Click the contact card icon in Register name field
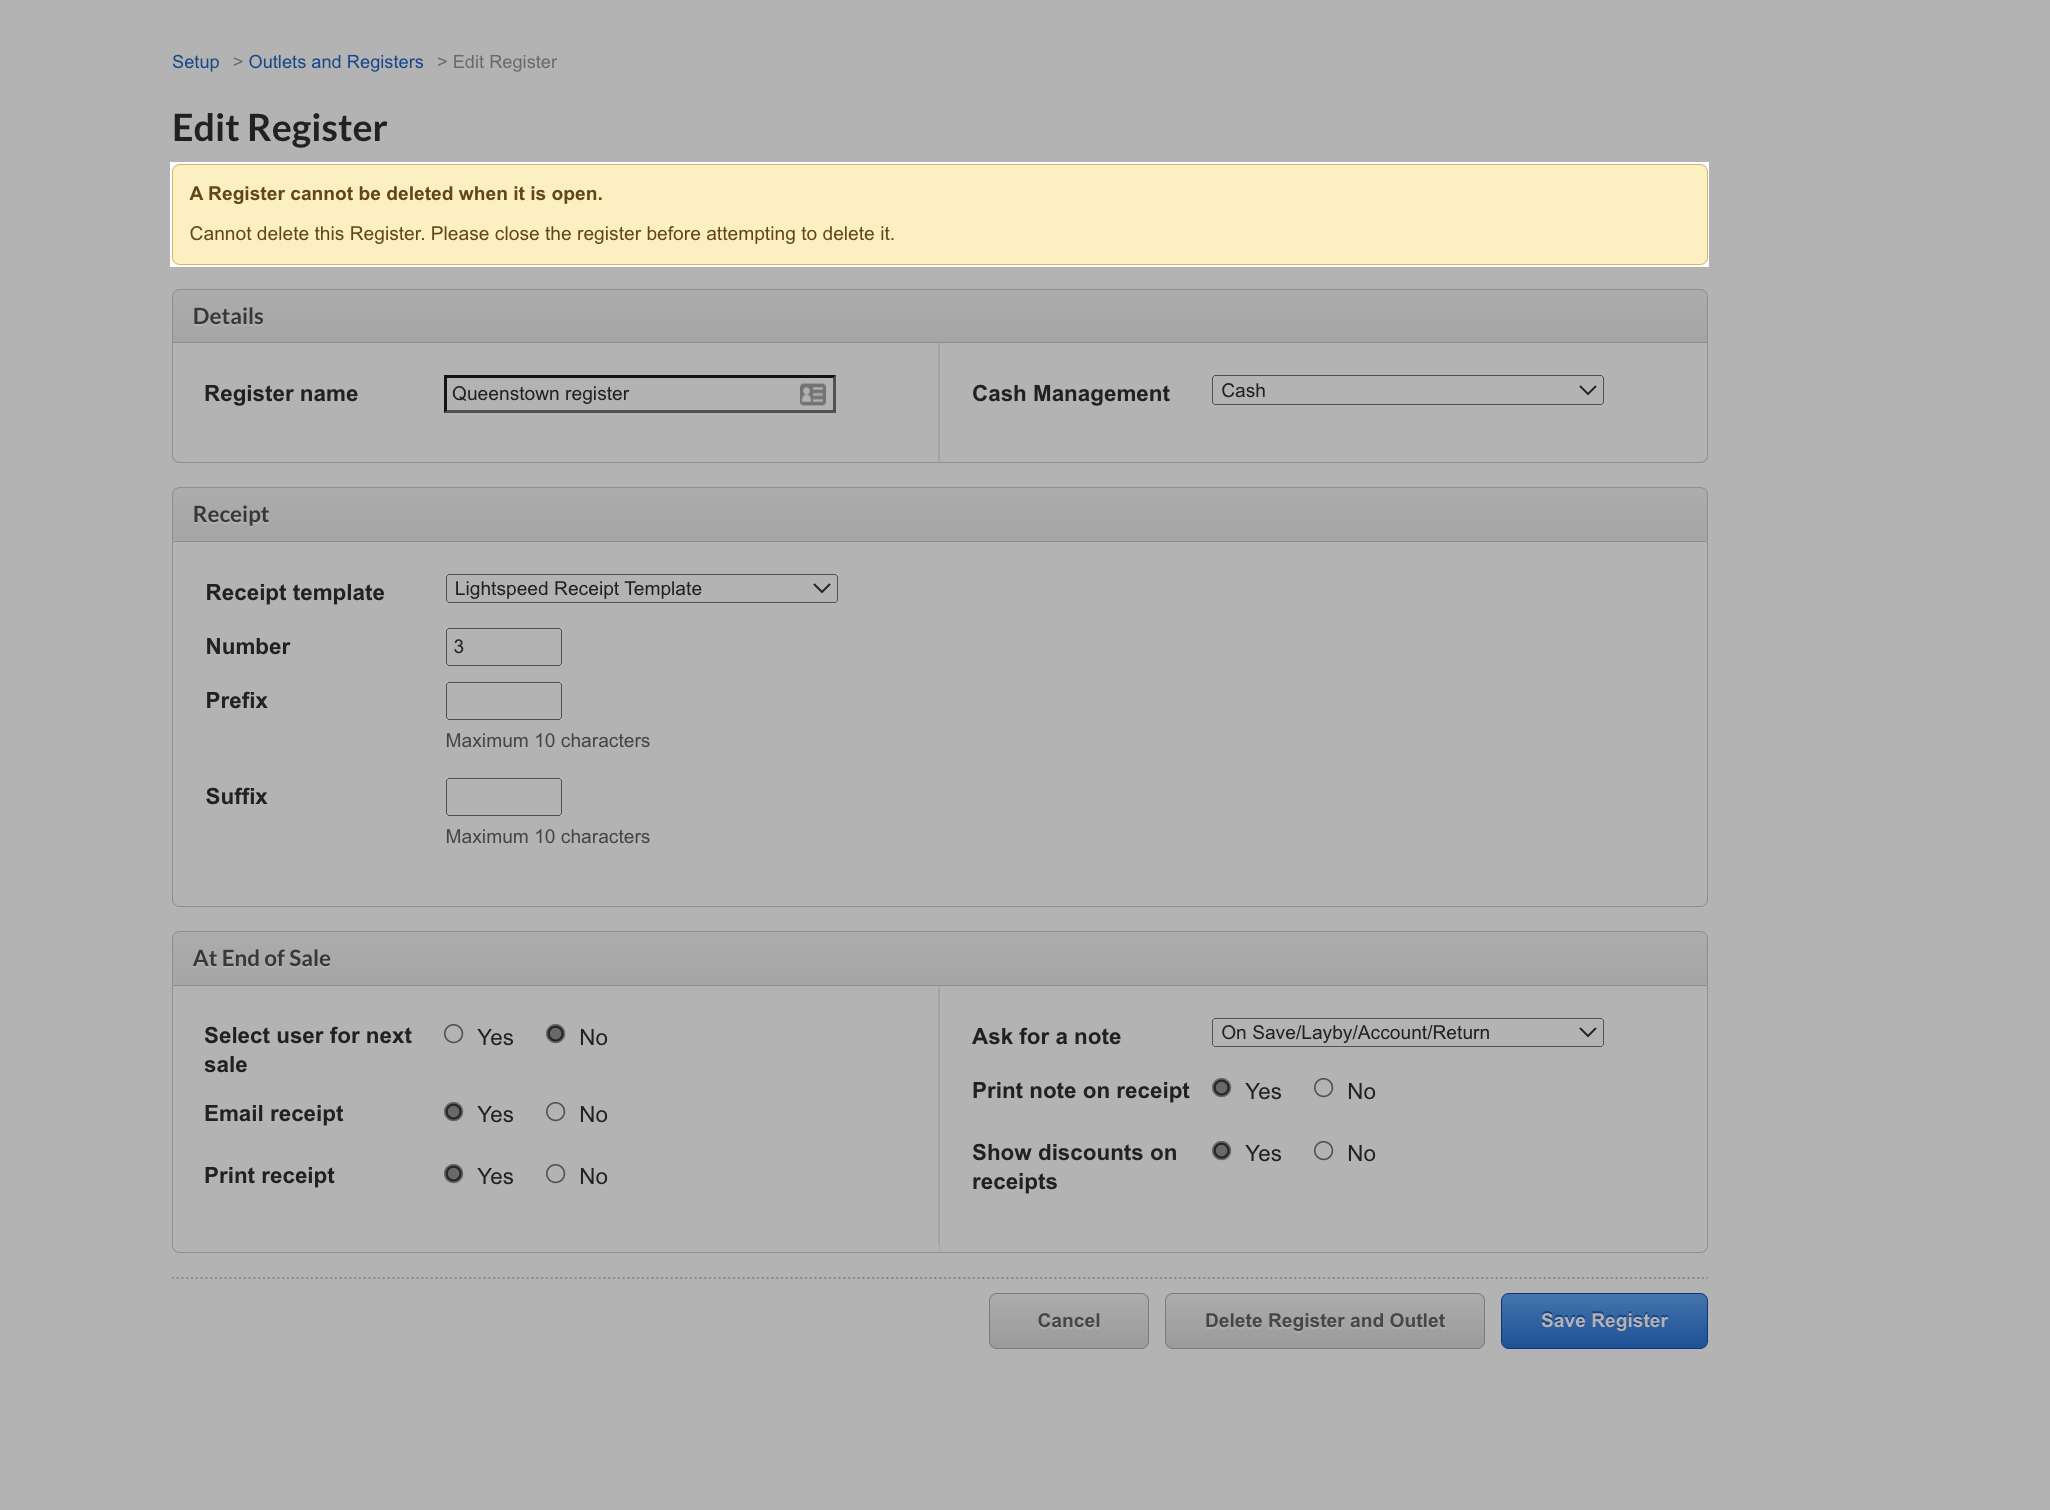Screen dimensions: 2050x1510 click(x=810, y=393)
